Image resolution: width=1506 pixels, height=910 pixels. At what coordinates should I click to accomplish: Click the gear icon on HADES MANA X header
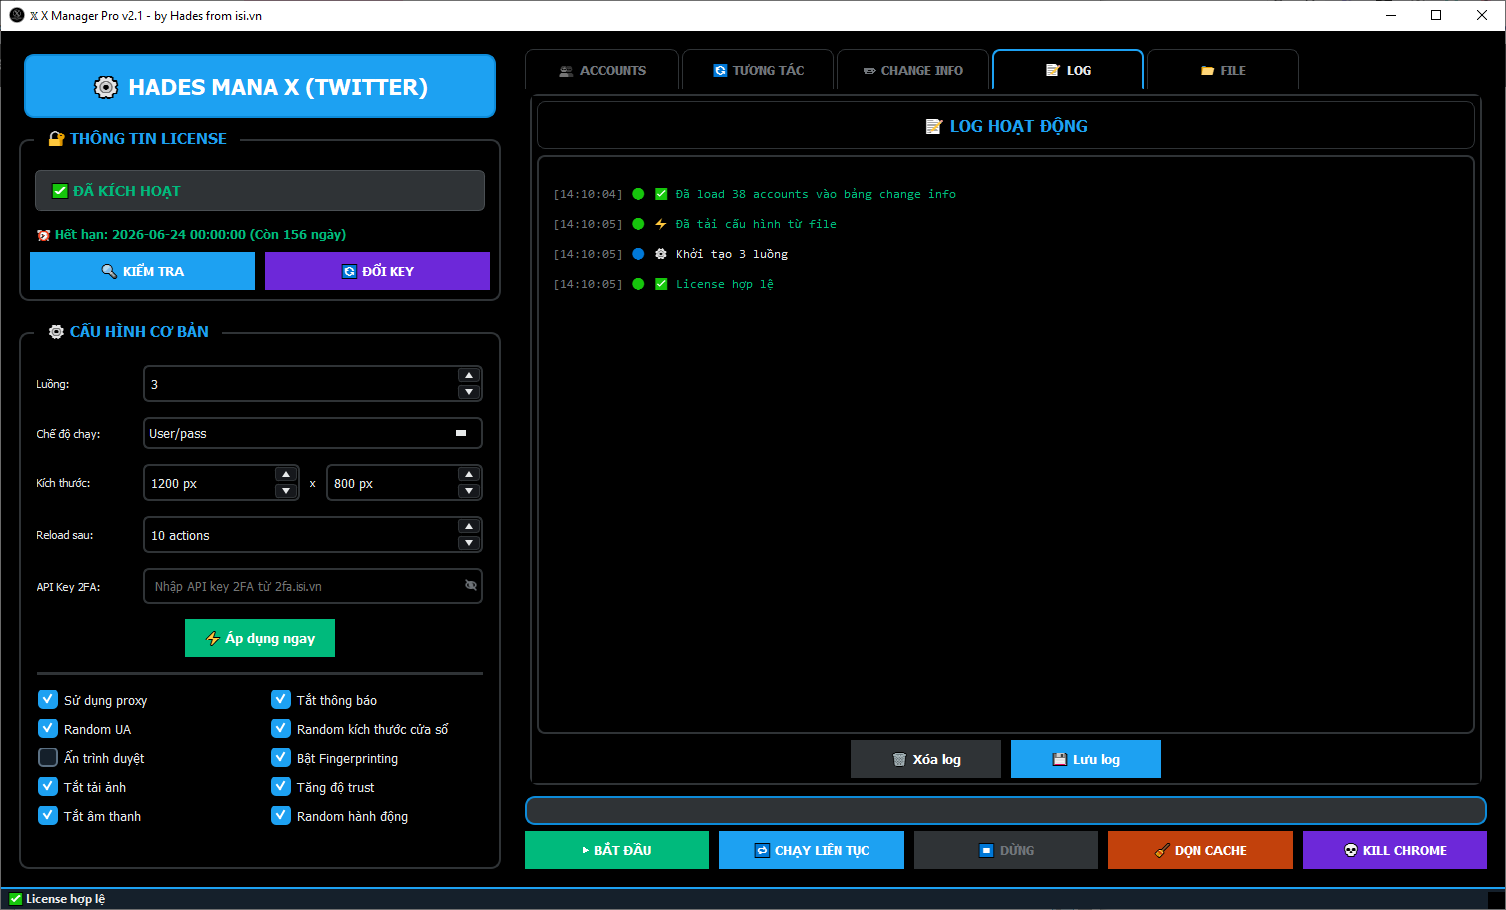[x=106, y=87]
